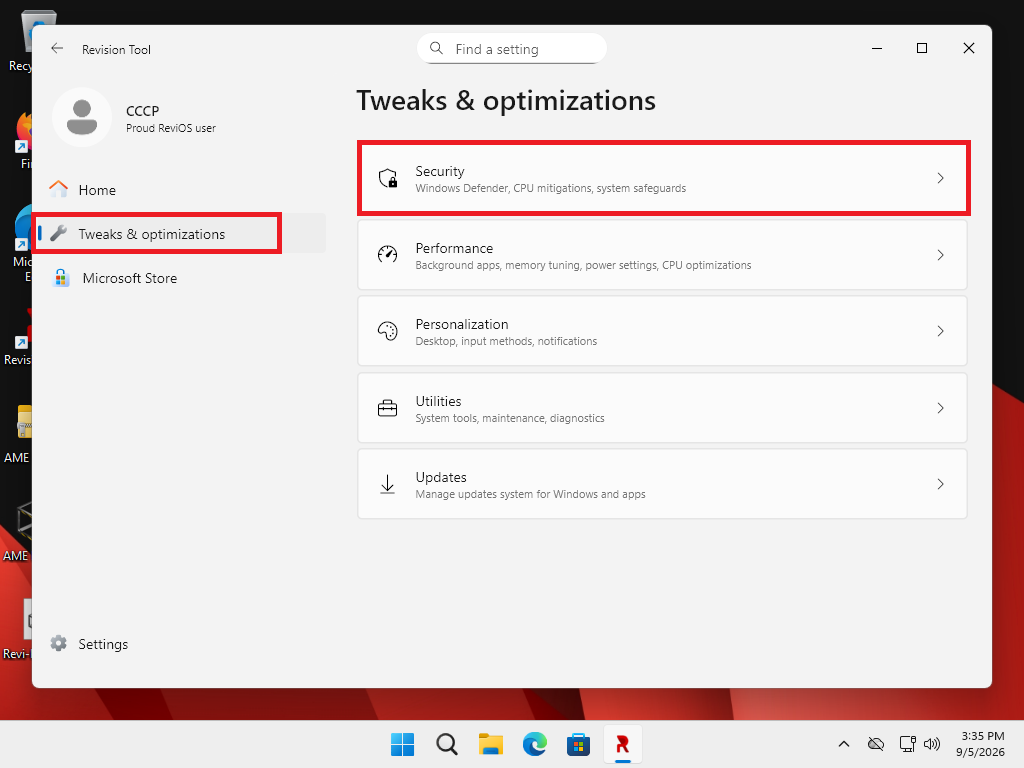Screen dimensions: 1024x768
Task: Open the Personalization category title
Action: (x=462, y=324)
